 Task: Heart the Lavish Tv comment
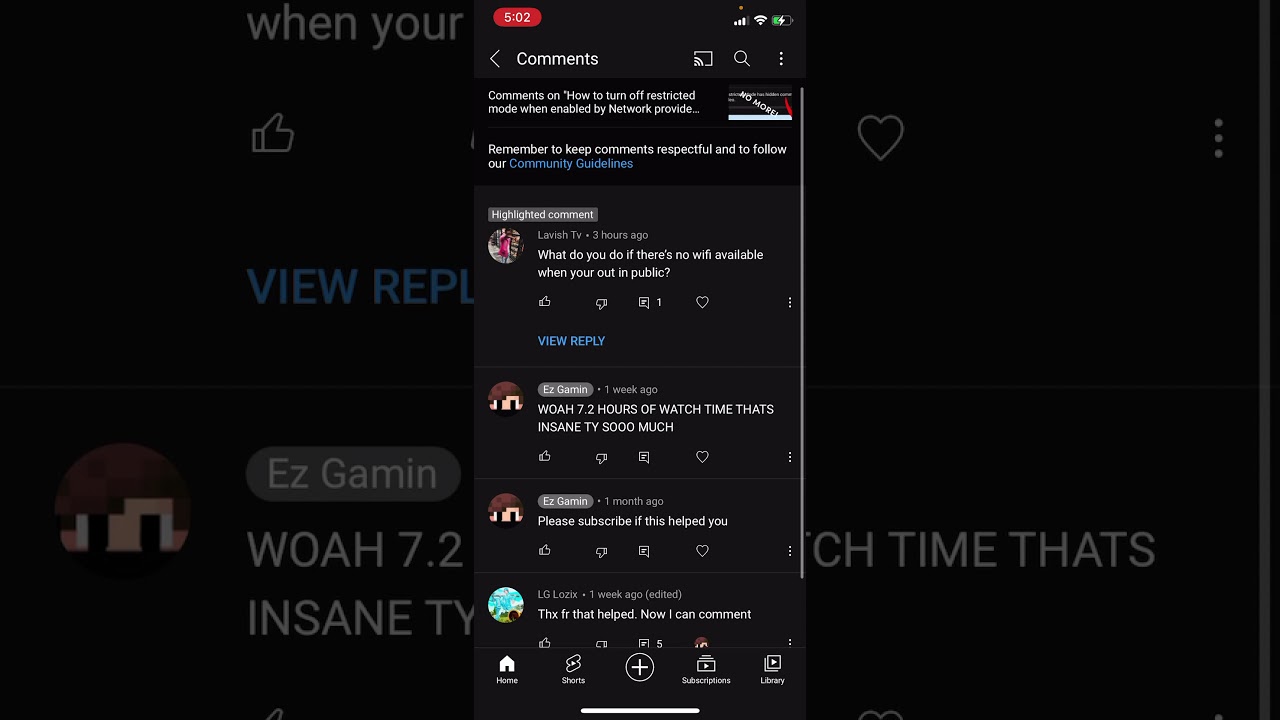tap(702, 302)
